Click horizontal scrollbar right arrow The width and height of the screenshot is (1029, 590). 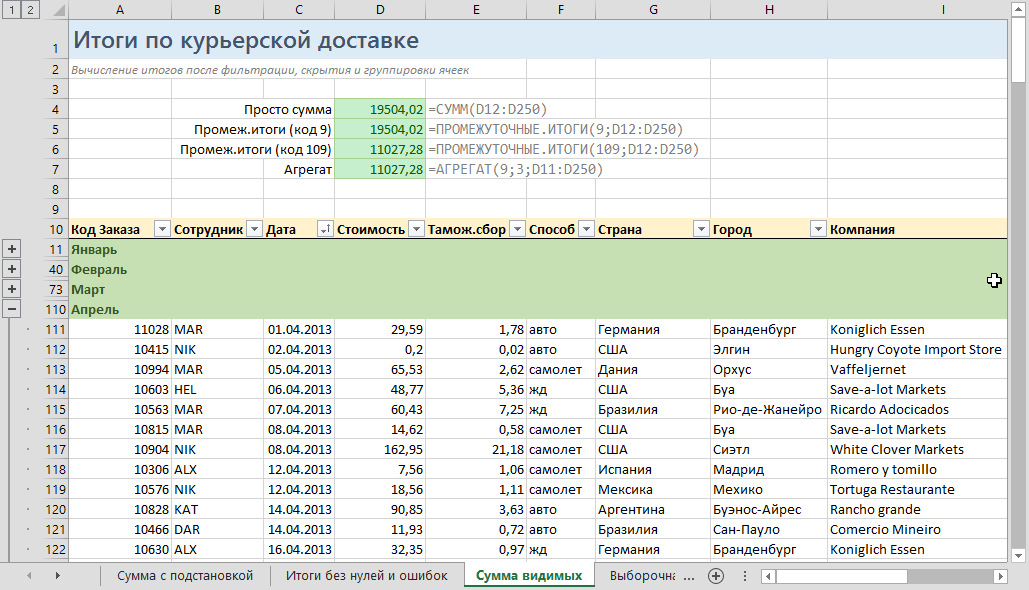pos(1000,576)
